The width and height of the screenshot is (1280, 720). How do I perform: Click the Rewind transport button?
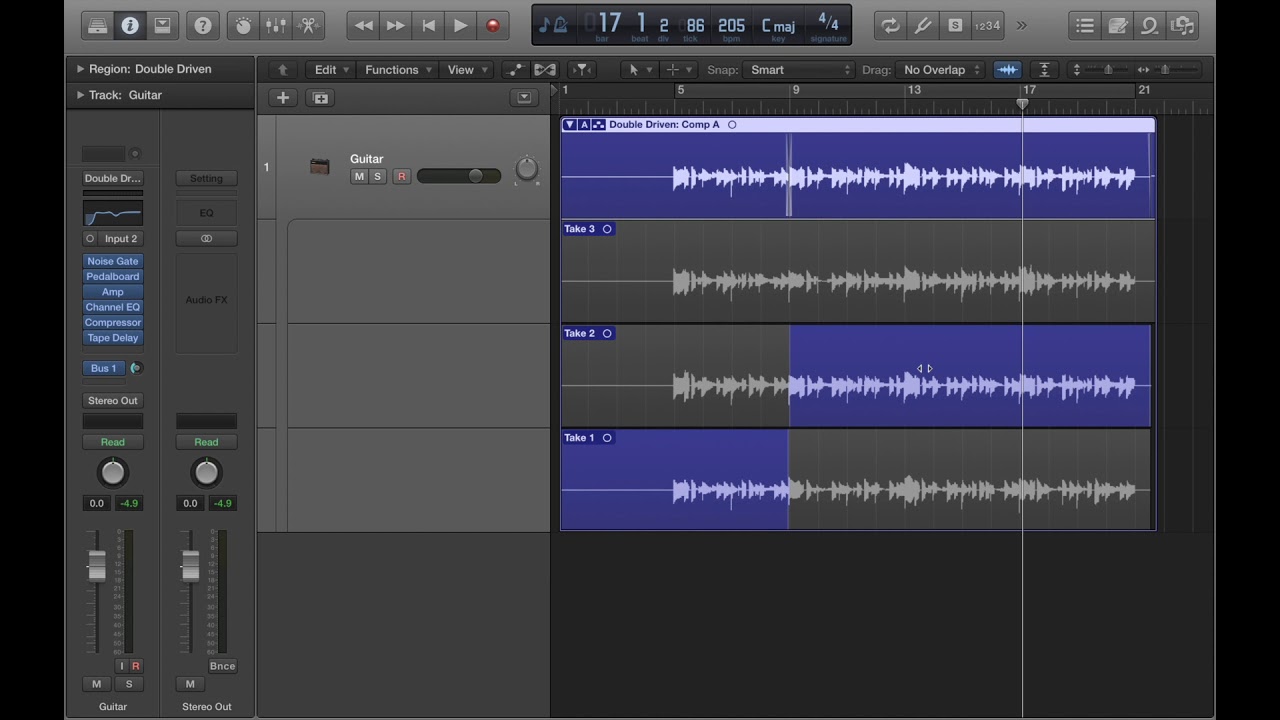point(364,26)
